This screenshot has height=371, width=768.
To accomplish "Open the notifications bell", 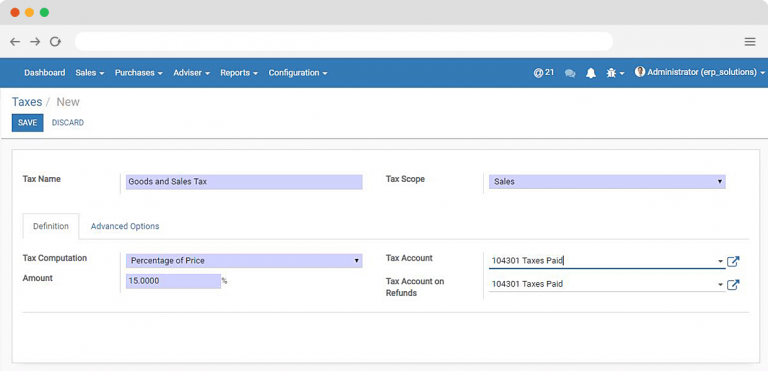I will [x=591, y=73].
